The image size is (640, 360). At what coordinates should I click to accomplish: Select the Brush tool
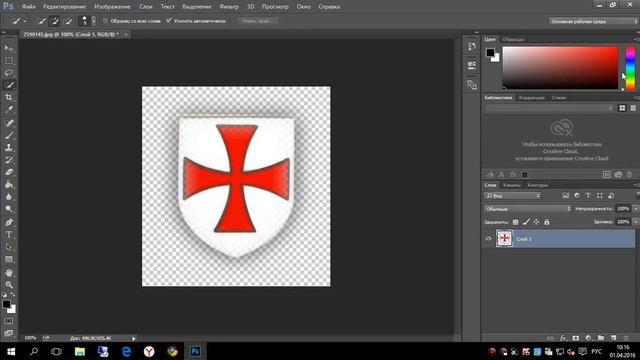click(x=9, y=135)
